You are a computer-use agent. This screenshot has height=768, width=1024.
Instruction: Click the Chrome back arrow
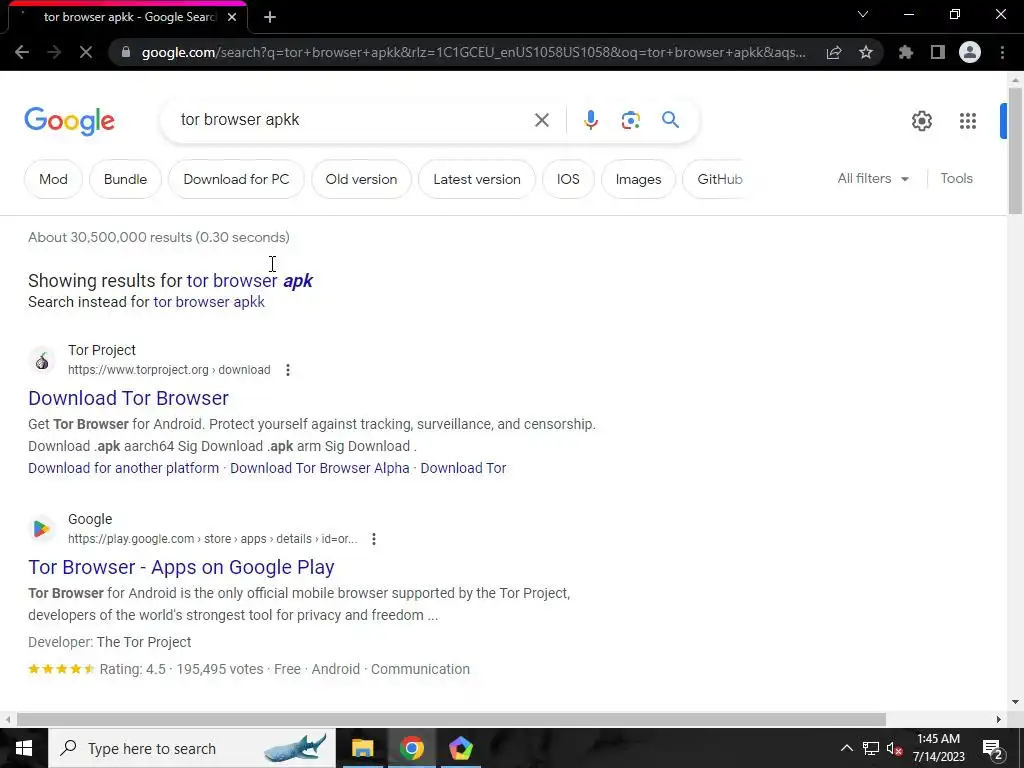22,52
